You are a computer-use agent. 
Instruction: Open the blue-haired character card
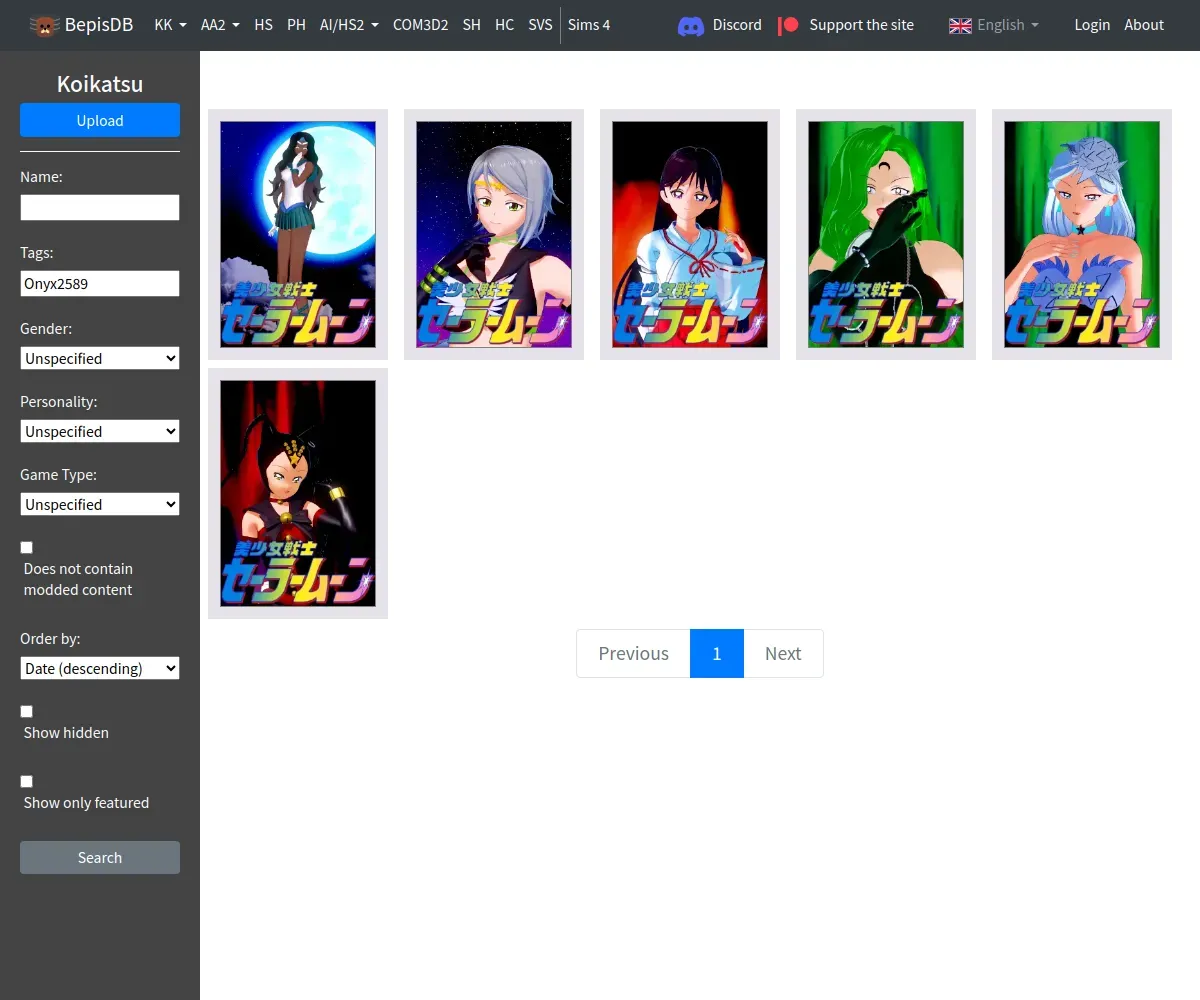(x=1082, y=234)
